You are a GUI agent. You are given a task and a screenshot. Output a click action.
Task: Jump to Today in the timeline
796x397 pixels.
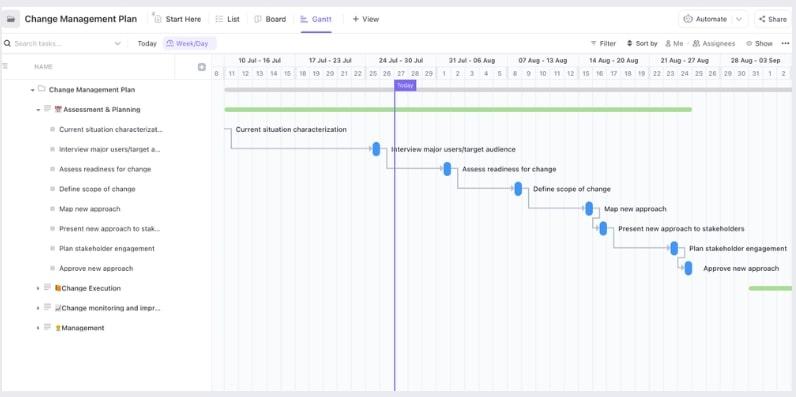point(147,44)
